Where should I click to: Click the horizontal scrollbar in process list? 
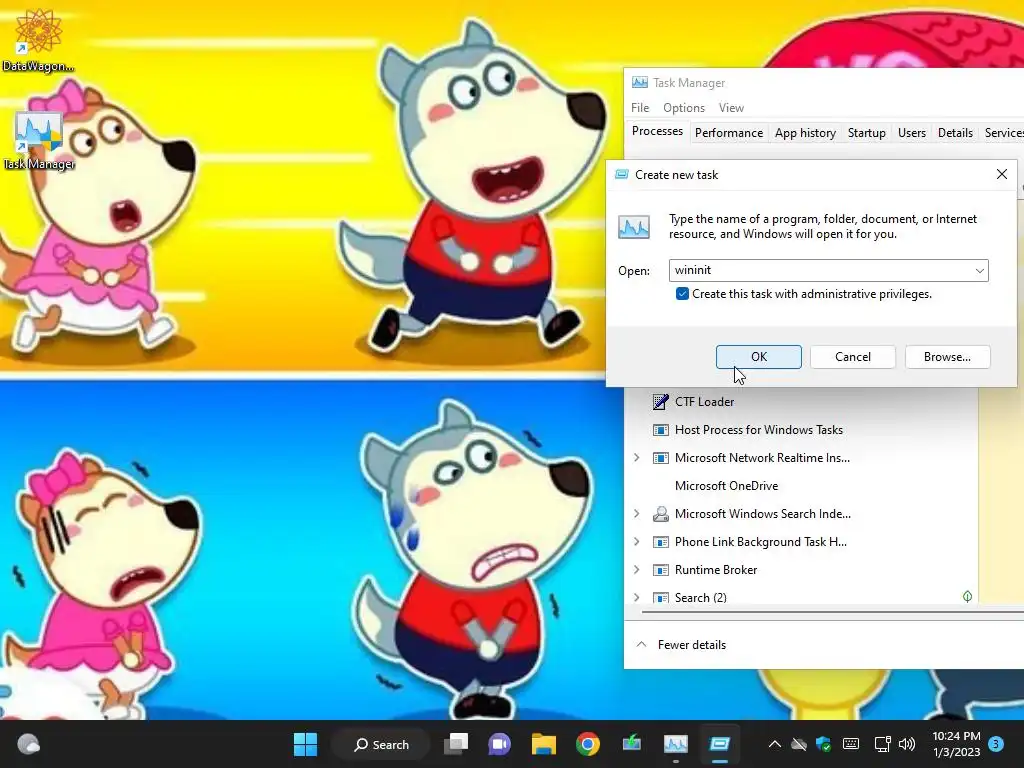pos(833,612)
